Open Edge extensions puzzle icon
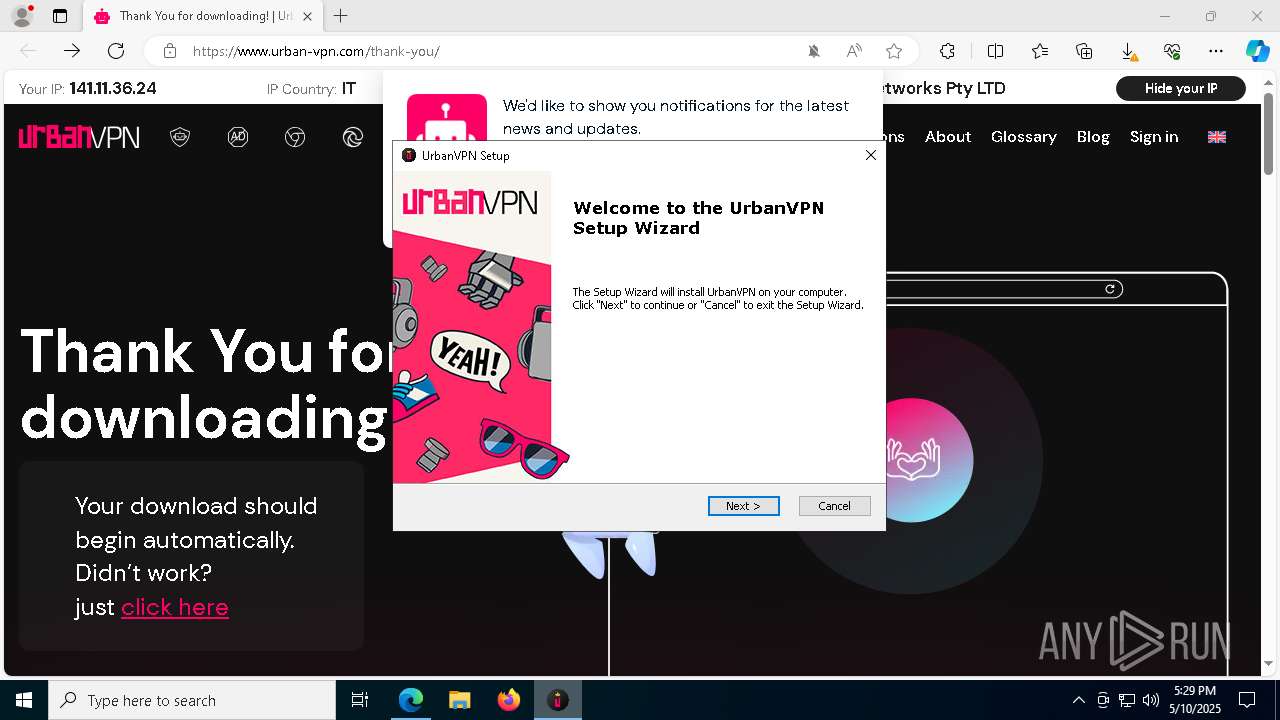 947,51
